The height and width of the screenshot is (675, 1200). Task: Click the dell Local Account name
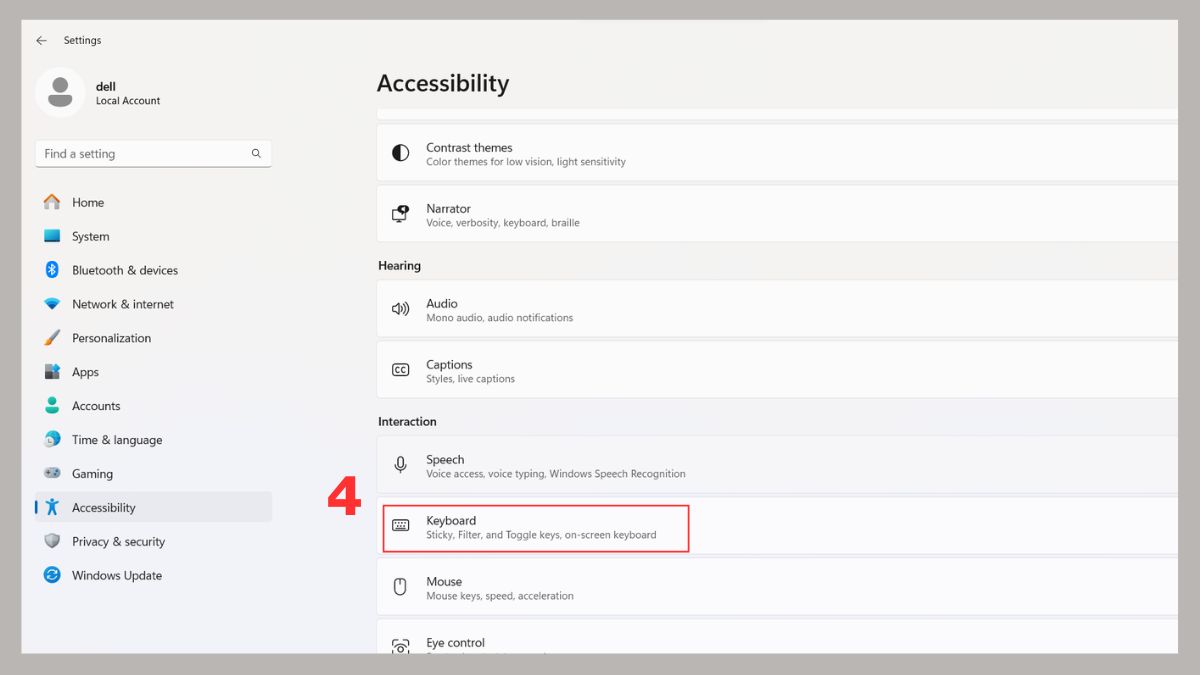tap(128, 93)
